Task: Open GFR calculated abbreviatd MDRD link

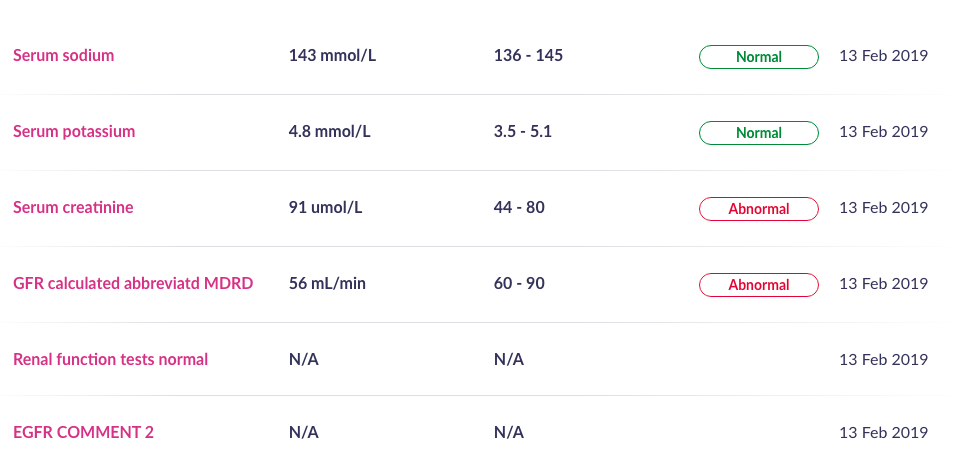Action: click(x=133, y=284)
